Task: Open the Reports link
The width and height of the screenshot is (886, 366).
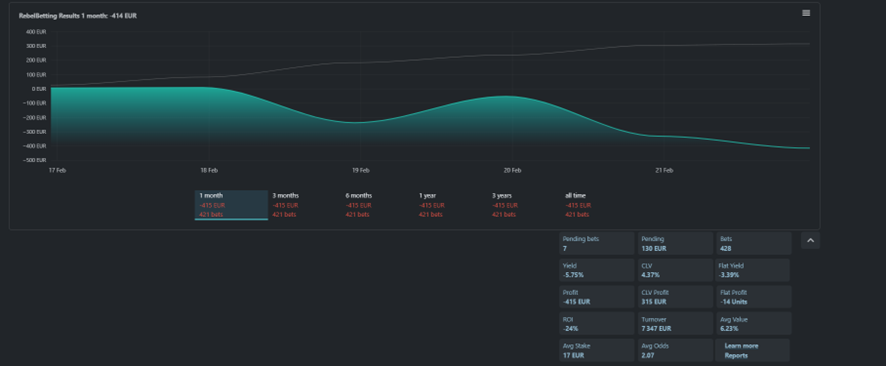Action: pos(736,355)
